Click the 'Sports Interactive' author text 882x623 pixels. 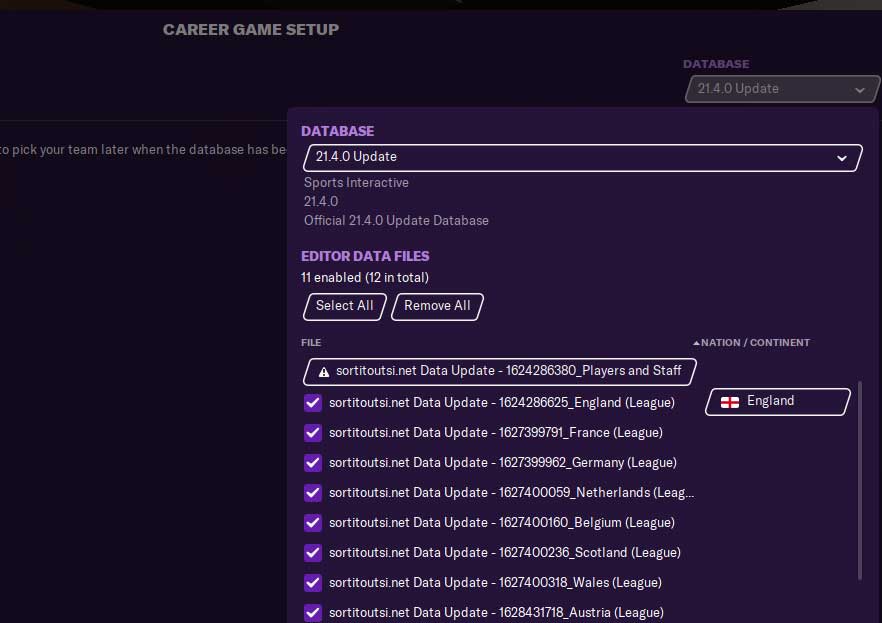point(356,183)
